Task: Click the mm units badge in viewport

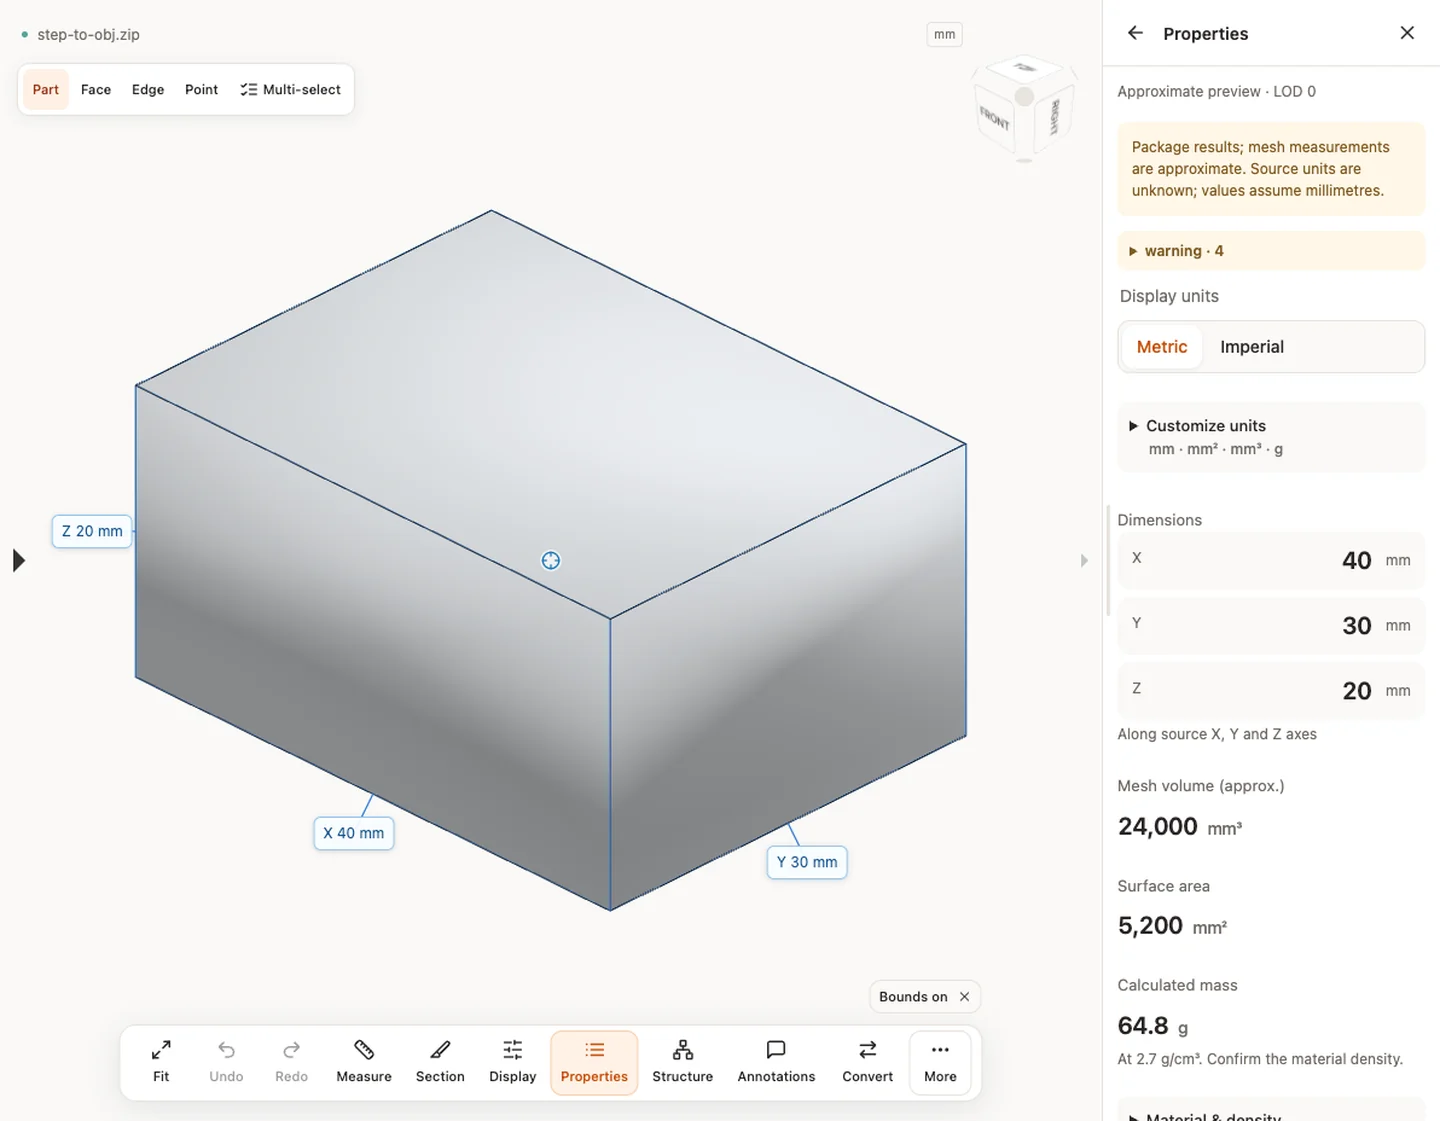Action: (945, 34)
